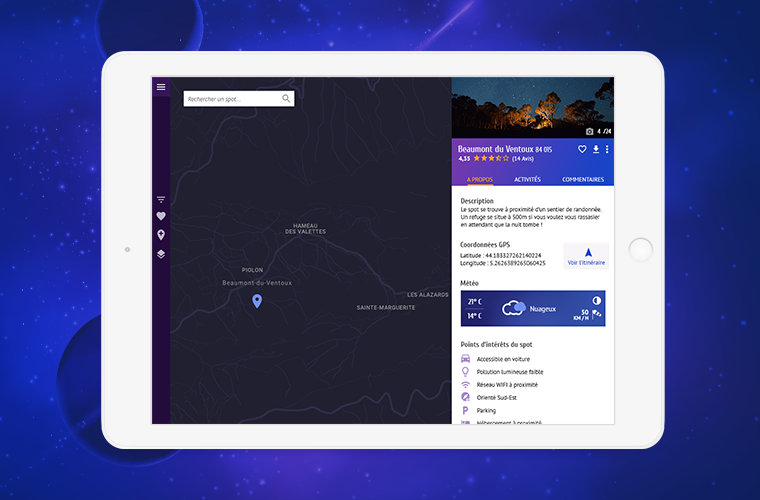This screenshot has width=760, height=500.
Task: Click the car icon for 'Accessible en voiture'
Action: click(x=465, y=359)
